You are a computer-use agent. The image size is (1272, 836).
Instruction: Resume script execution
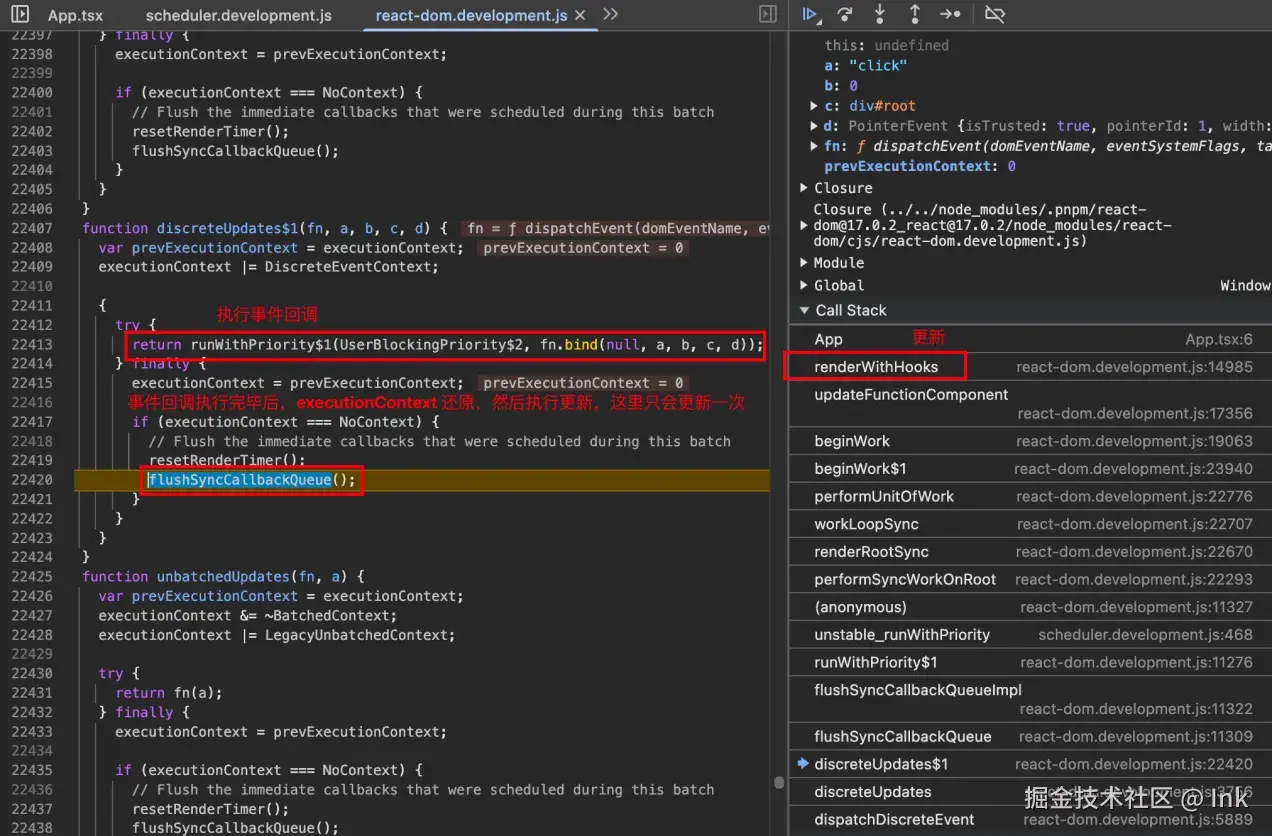(811, 15)
